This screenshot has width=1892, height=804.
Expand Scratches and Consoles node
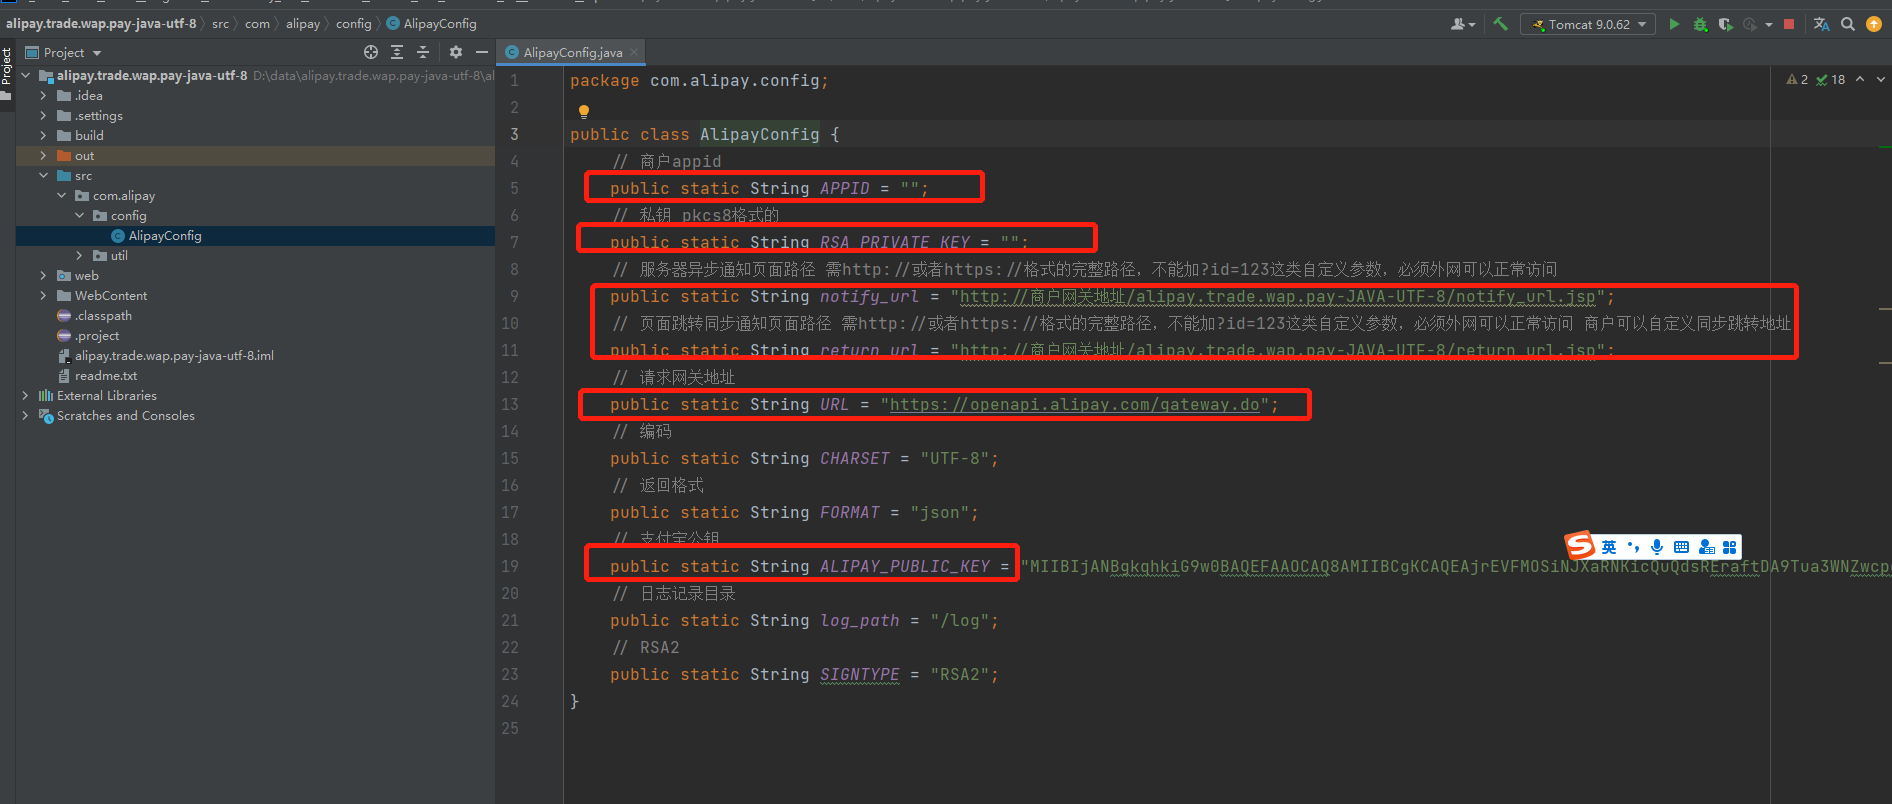[25, 416]
